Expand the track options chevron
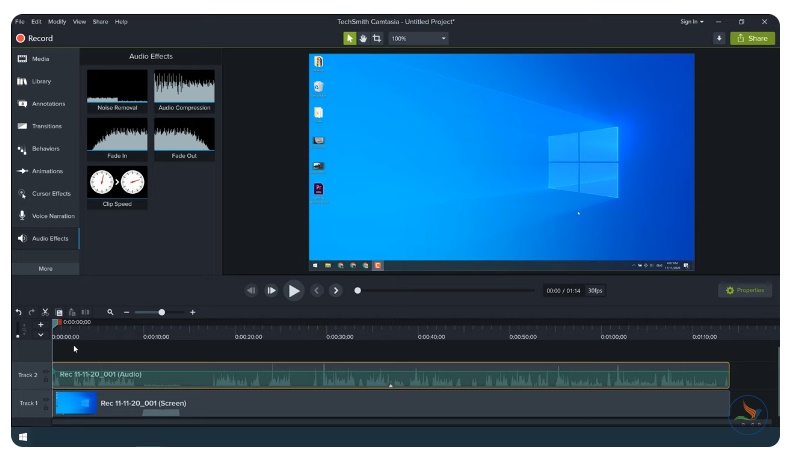785x455 pixels. point(41,335)
